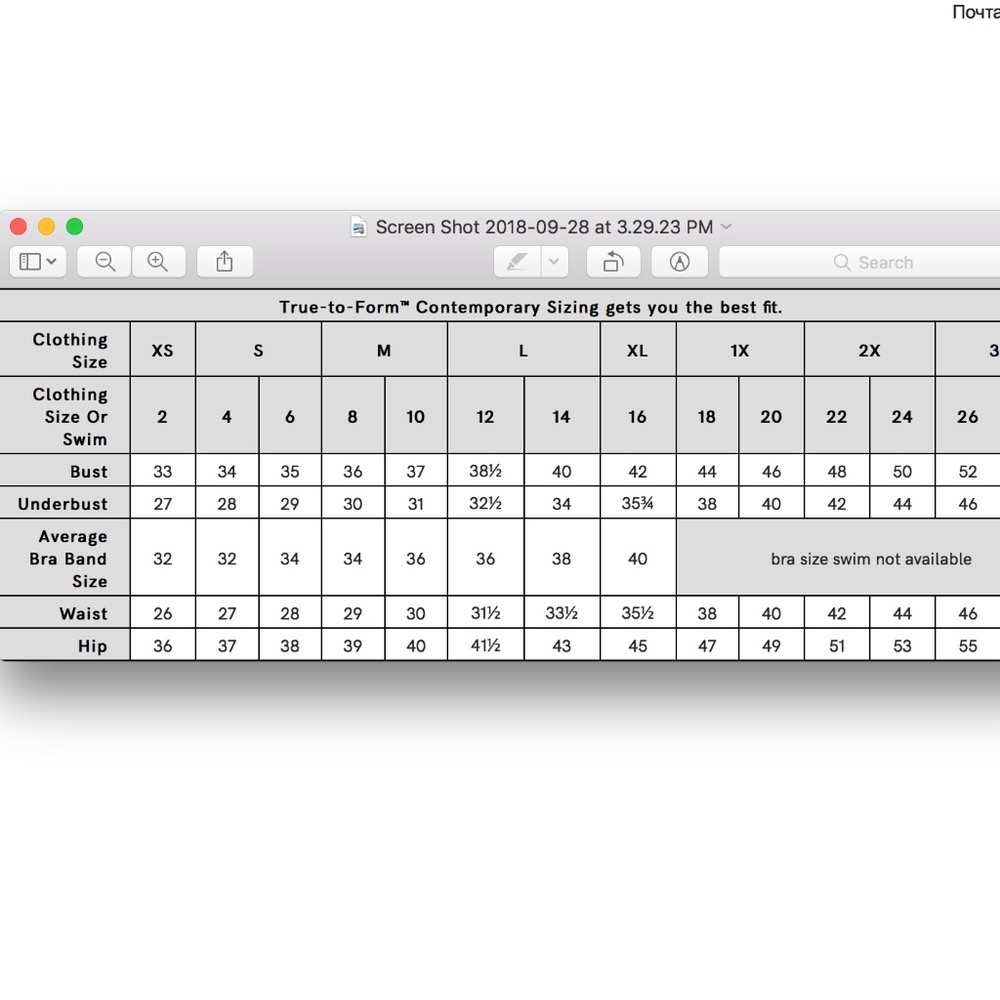Select the 'S' clothing size header cell
This screenshot has height=1000, width=1000.
pyautogui.click(x=258, y=350)
